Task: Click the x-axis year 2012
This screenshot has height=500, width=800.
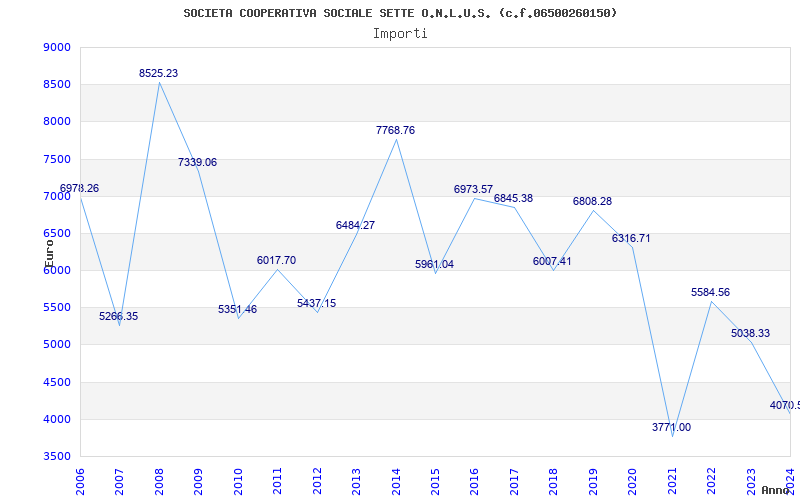Action: 317,481
